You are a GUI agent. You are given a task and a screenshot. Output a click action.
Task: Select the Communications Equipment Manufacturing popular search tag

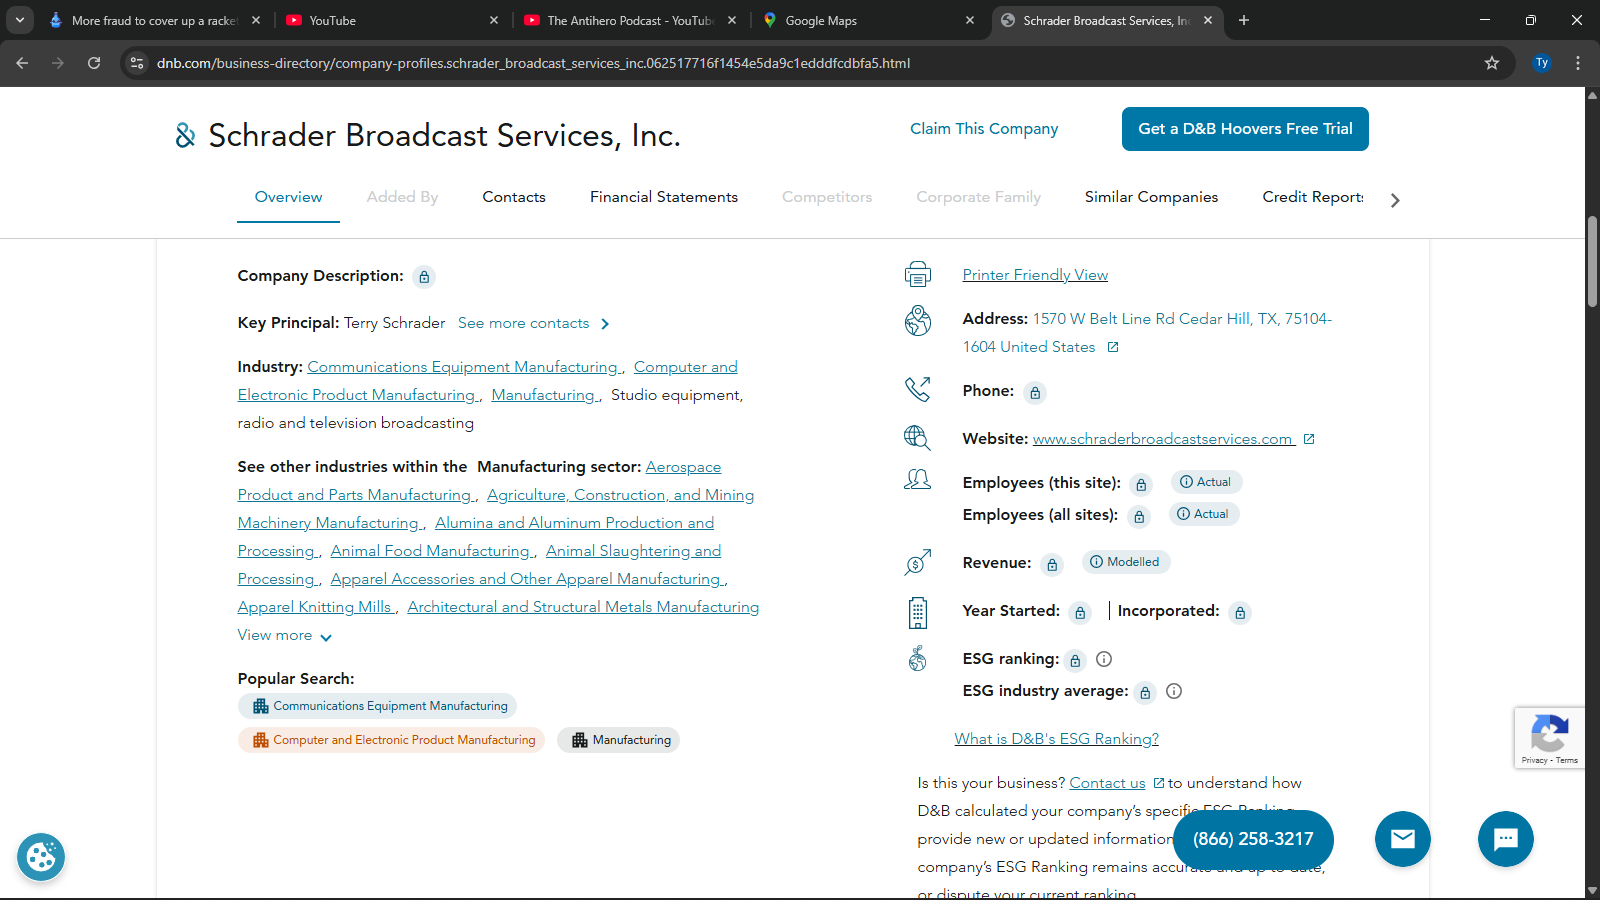377,706
